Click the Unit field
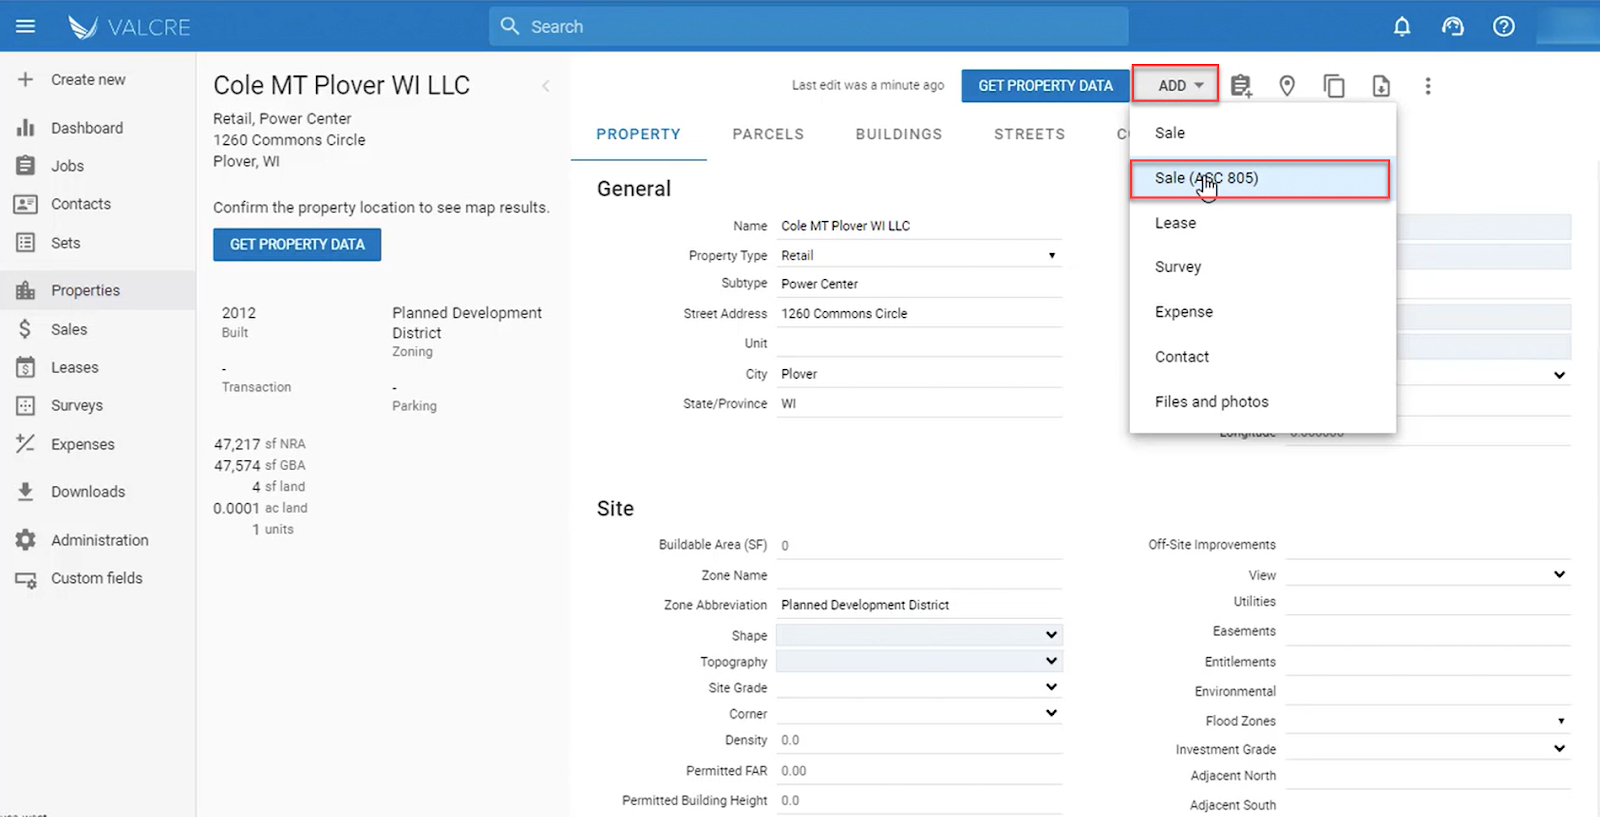 coord(919,344)
